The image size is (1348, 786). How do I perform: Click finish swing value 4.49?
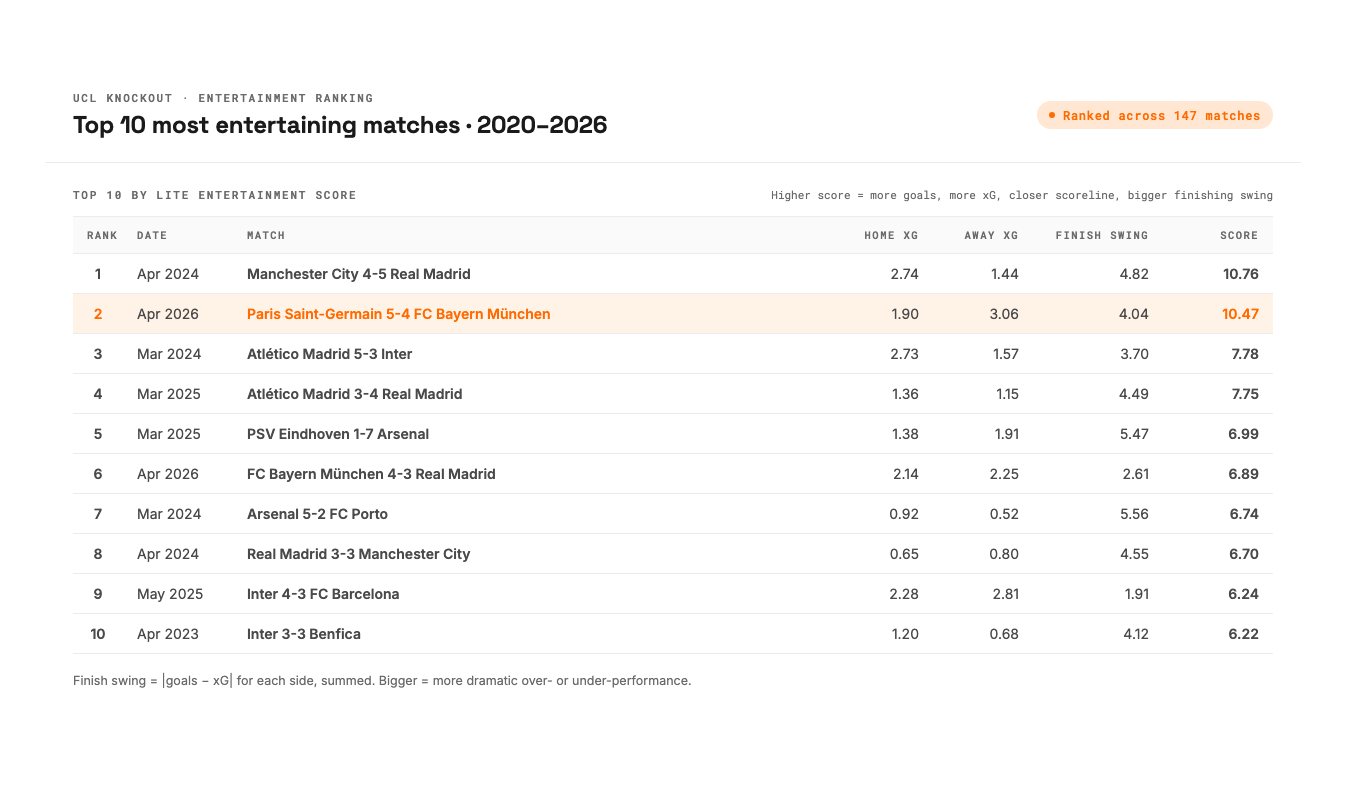(1135, 394)
